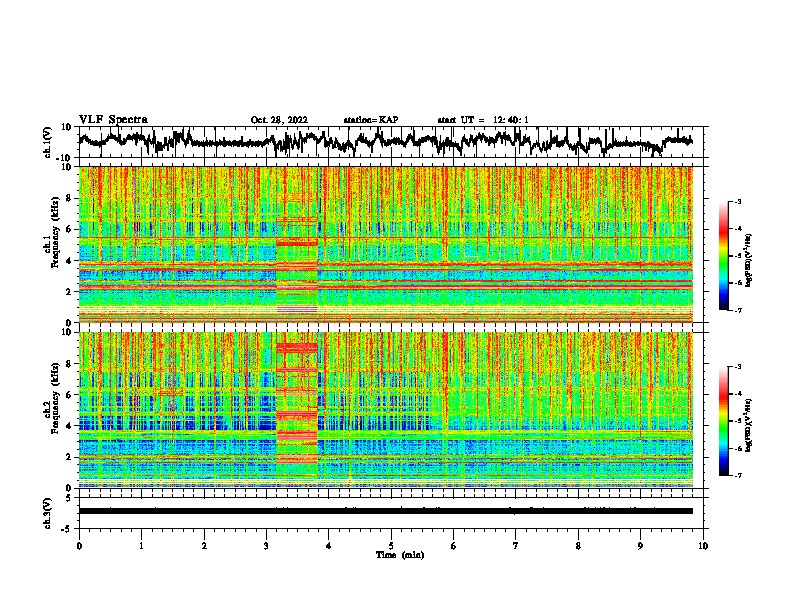Click the "8" kHz tick of ch.2 spectrogram

click(69, 364)
